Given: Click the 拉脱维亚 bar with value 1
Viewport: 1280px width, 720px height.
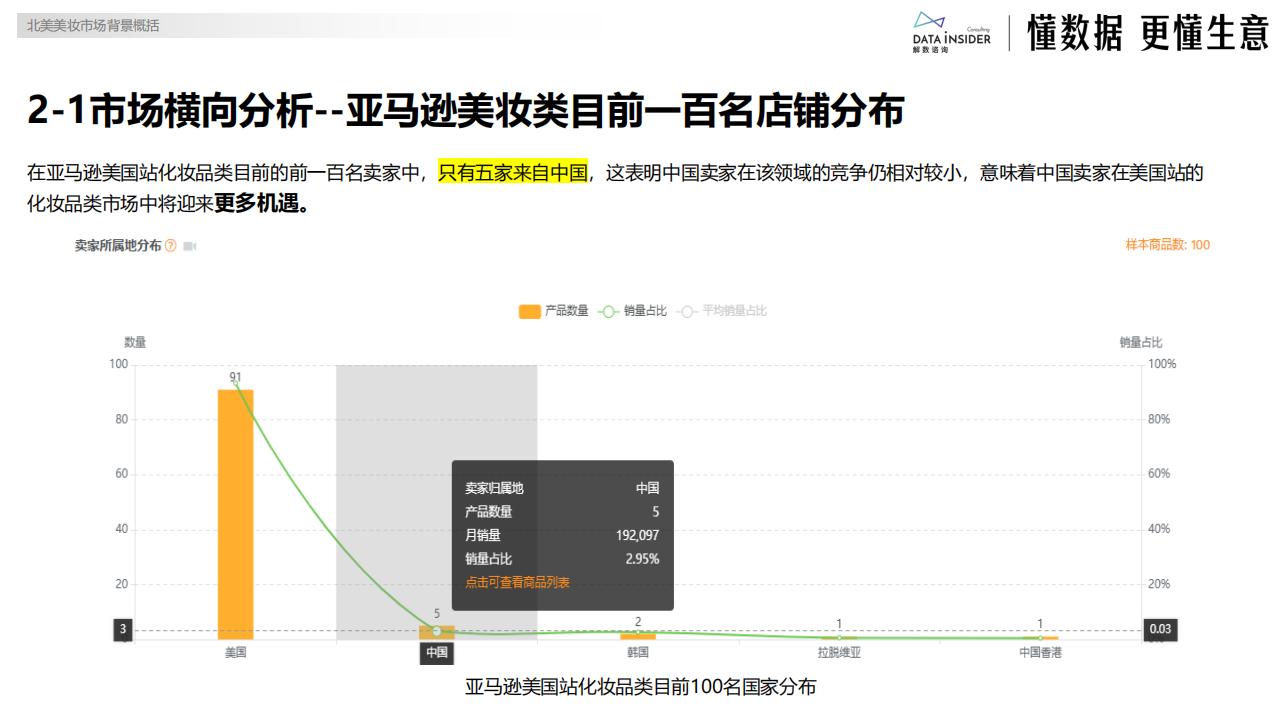Looking at the screenshot, I should pyautogui.click(x=839, y=637).
